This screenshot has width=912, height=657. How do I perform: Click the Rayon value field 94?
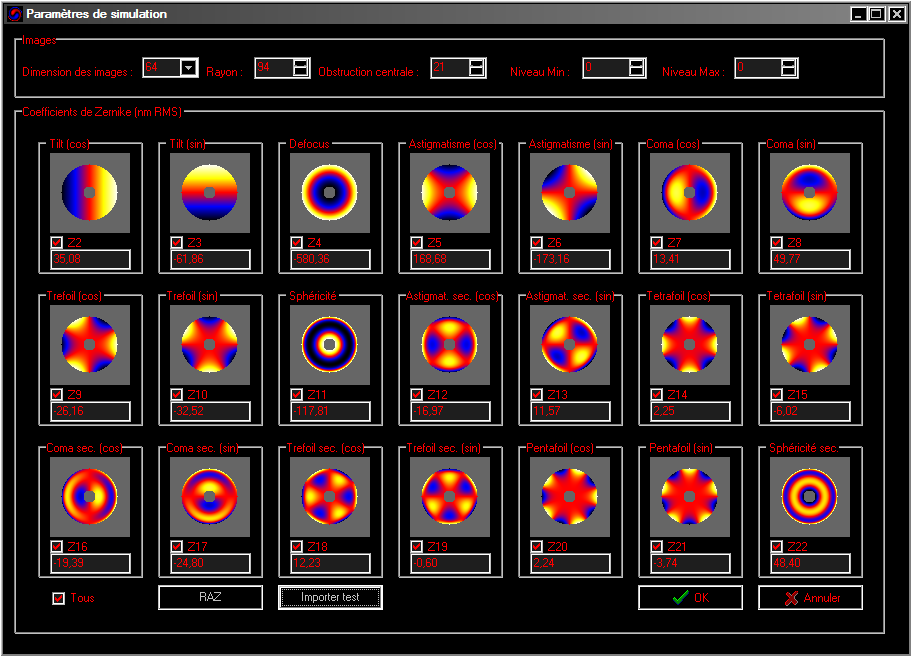[x=274, y=68]
